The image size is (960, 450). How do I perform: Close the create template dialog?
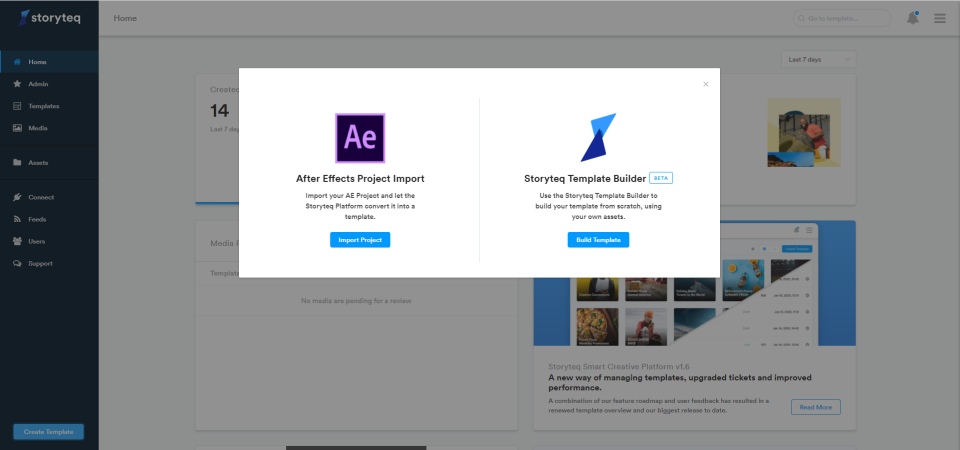coord(706,84)
